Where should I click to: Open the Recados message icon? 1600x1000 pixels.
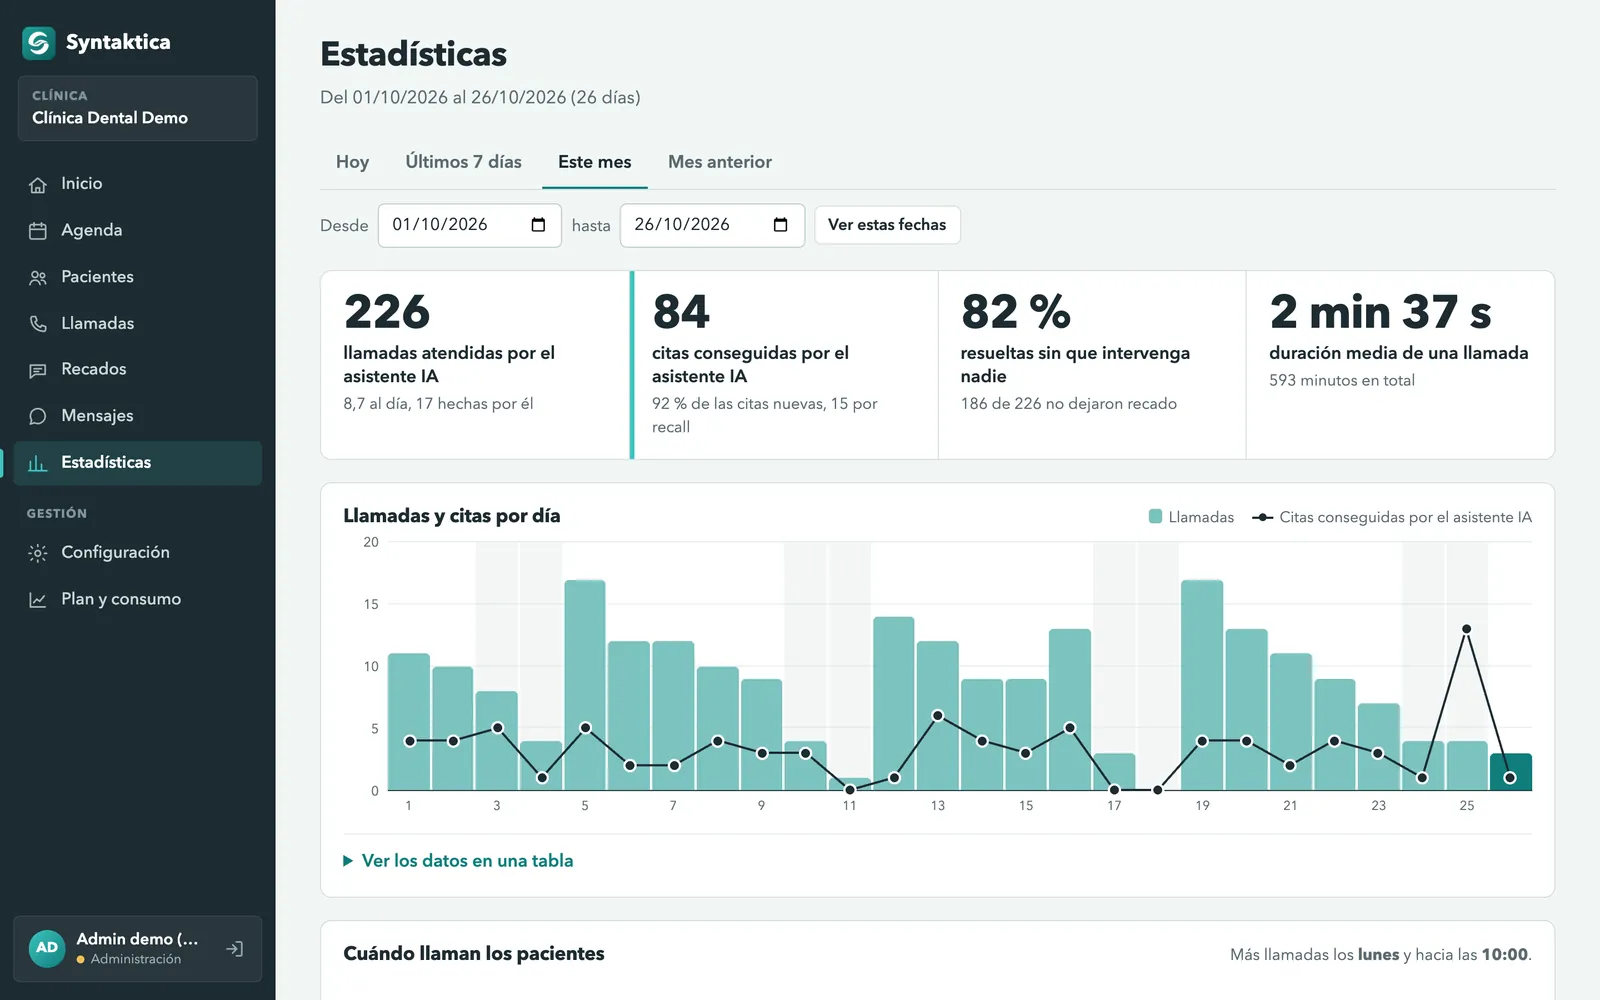point(38,370)
